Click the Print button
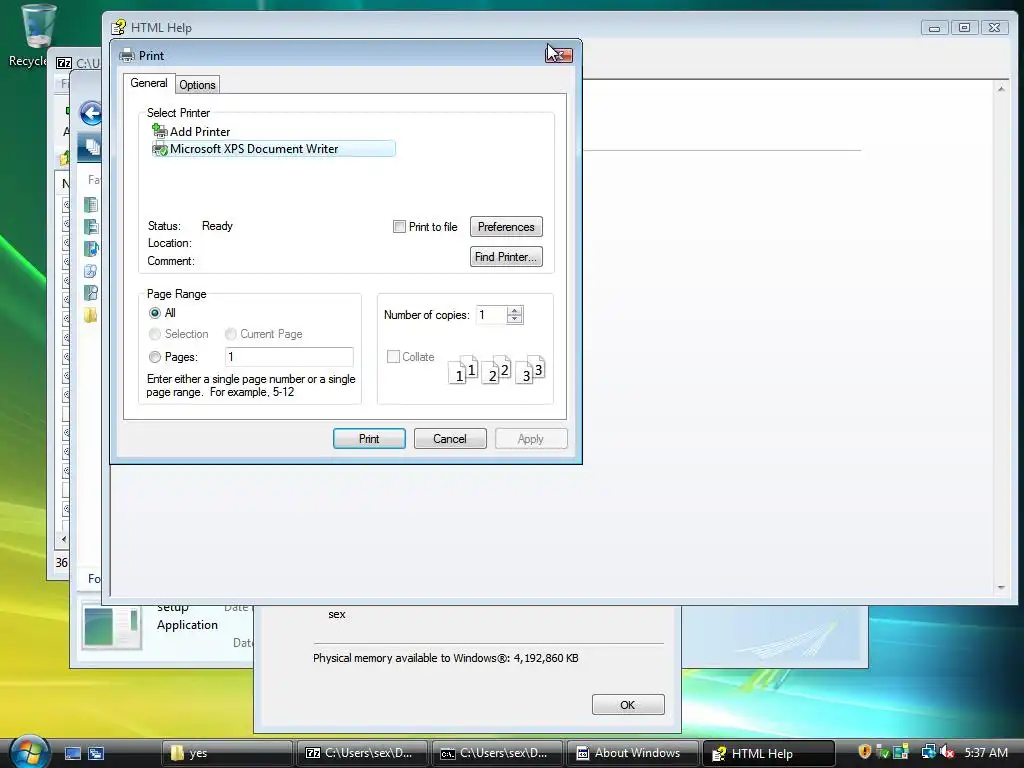Viewport: 1024px width, 768px height. coord(369,439)
